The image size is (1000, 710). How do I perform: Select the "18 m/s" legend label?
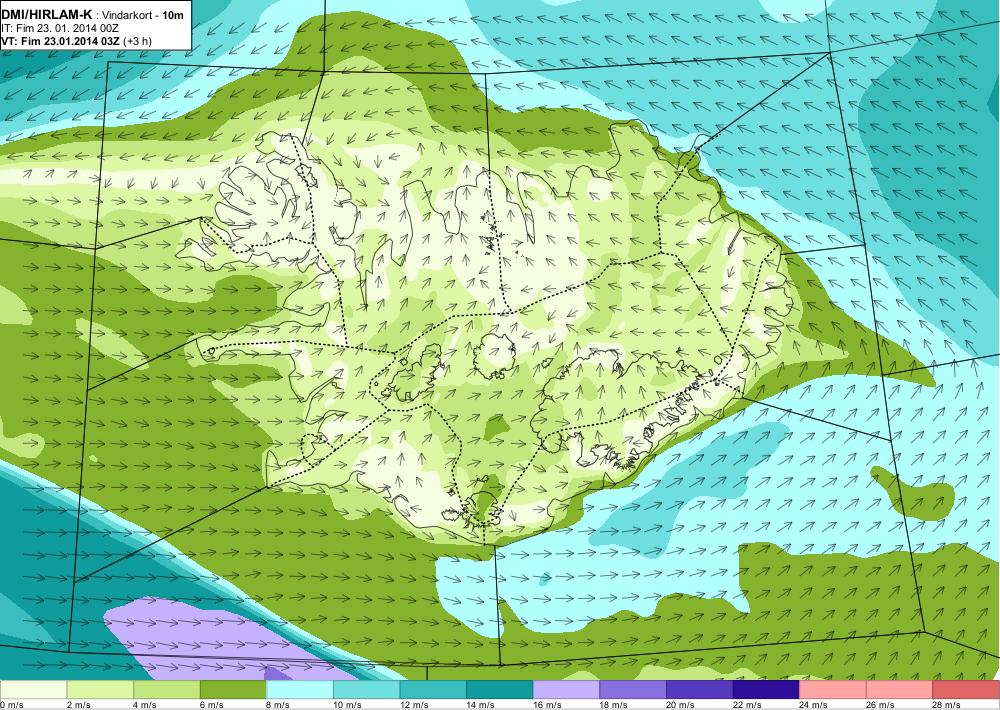614,705
